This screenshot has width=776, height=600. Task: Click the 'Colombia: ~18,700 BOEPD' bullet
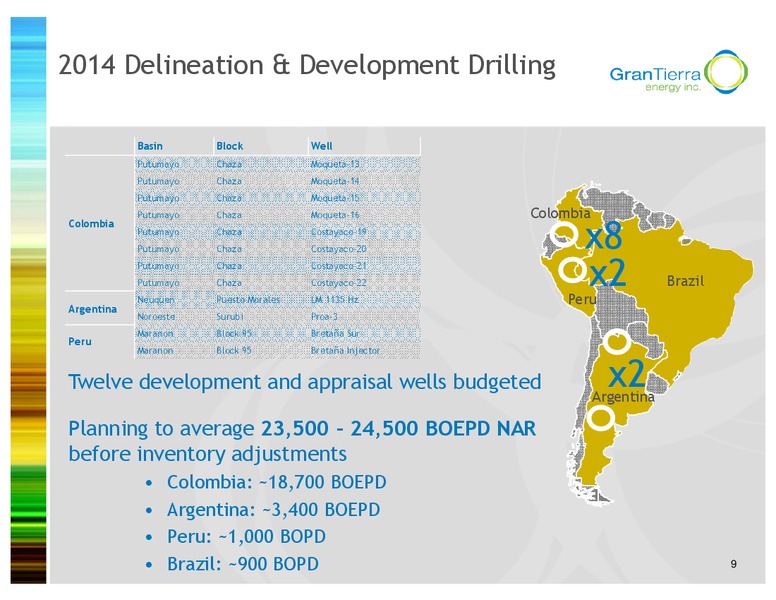(x=277, y=482)
